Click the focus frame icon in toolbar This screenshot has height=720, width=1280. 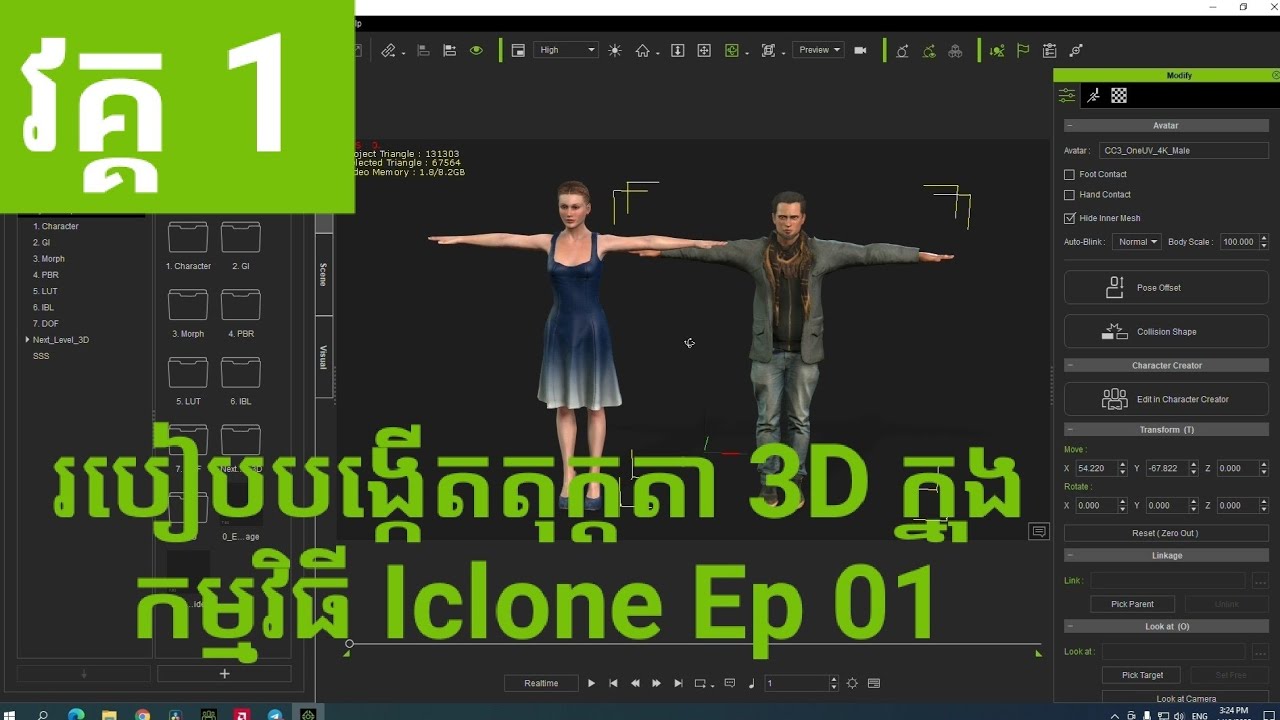pos(768,50)
